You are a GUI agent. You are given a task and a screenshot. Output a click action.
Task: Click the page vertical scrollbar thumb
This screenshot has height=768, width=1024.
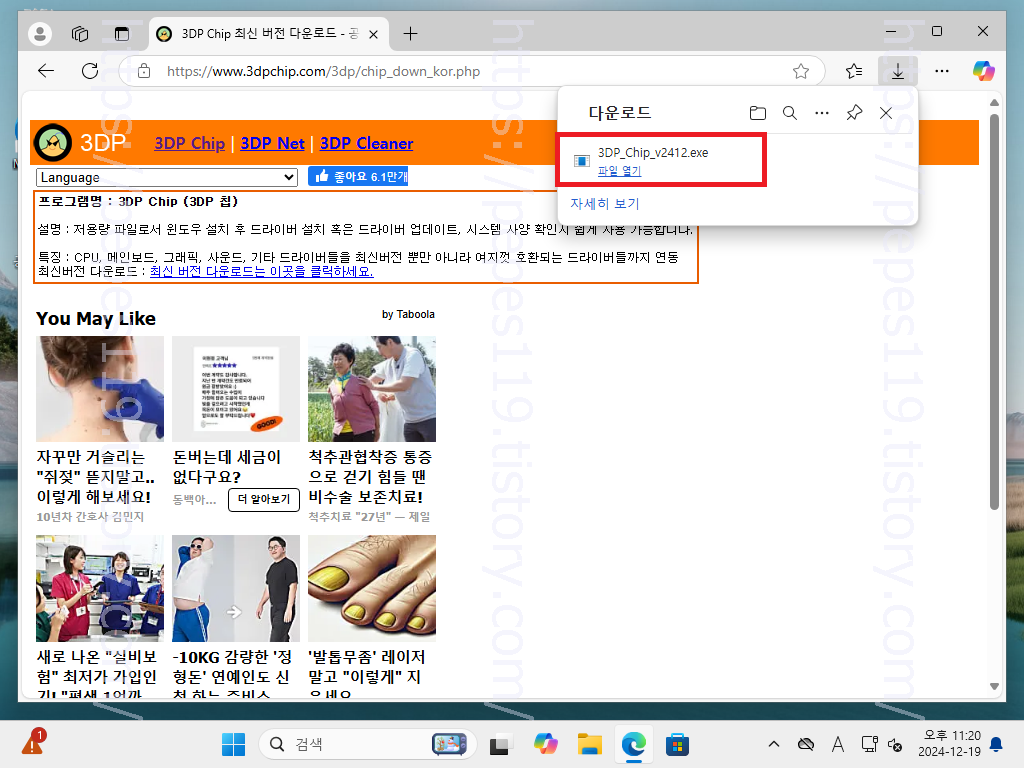click(x=994, y=312)
